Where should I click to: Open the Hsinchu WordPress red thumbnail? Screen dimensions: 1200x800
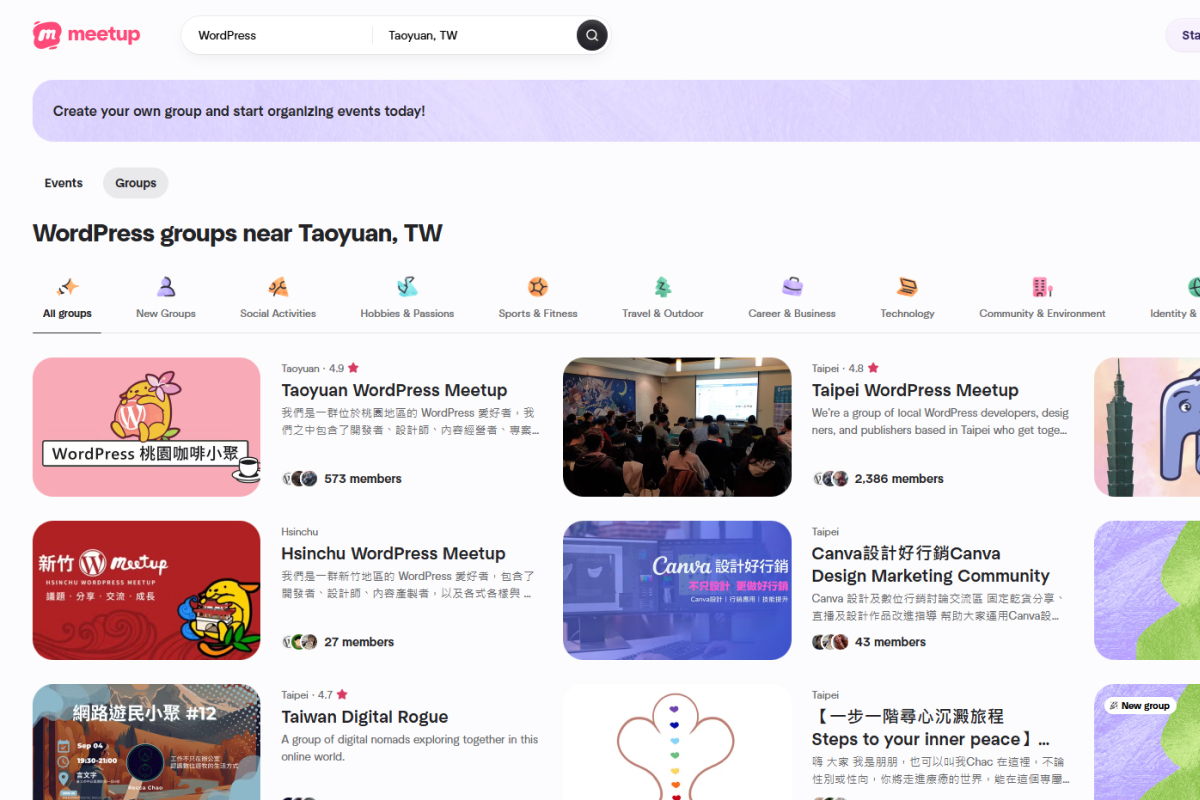click(146, 590)
